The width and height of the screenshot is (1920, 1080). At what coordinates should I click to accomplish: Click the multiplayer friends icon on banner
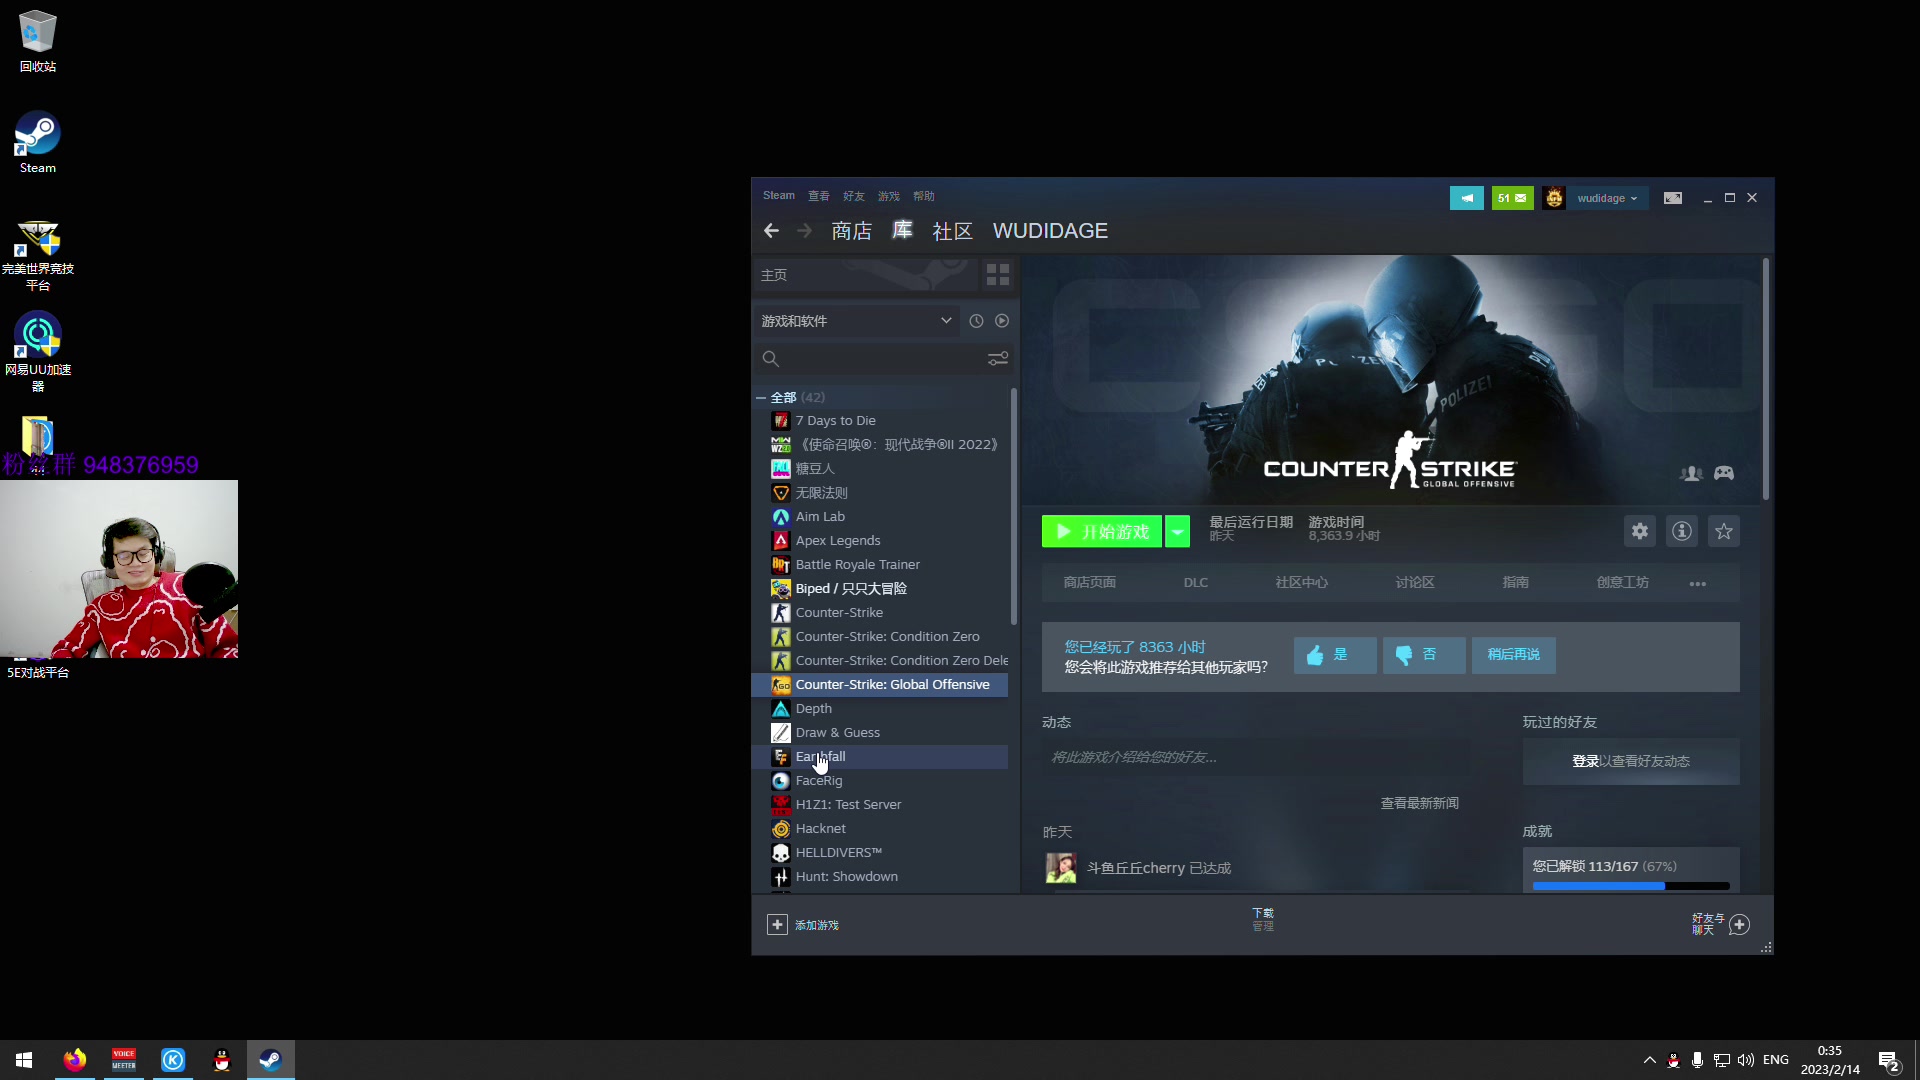[1691, 473]
